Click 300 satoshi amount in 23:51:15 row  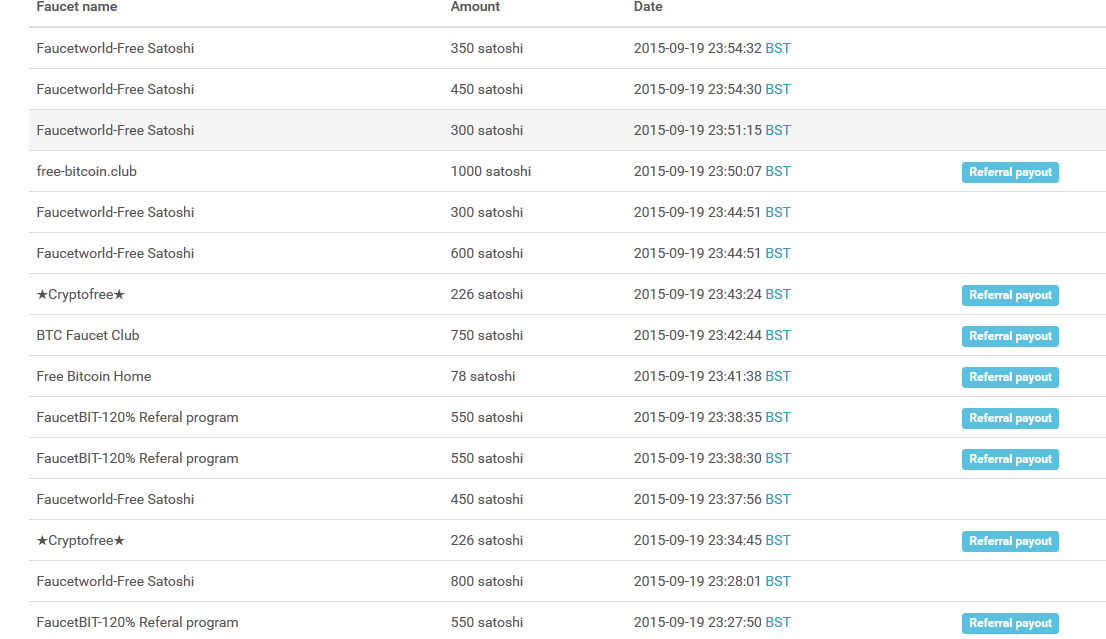coord(487,130)
